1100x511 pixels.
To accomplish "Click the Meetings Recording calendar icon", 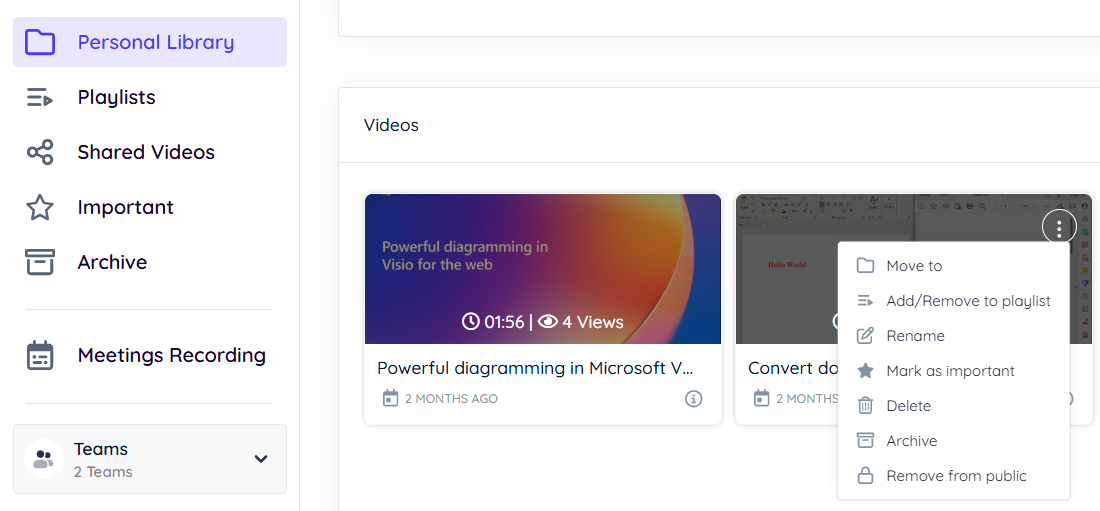I will [40, 355].
